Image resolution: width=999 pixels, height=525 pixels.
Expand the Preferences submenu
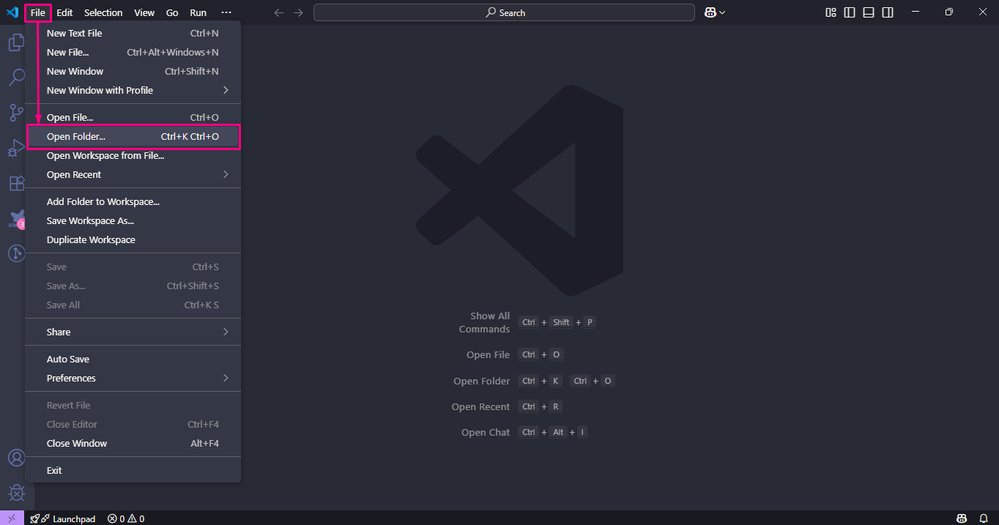click(133, 378)
